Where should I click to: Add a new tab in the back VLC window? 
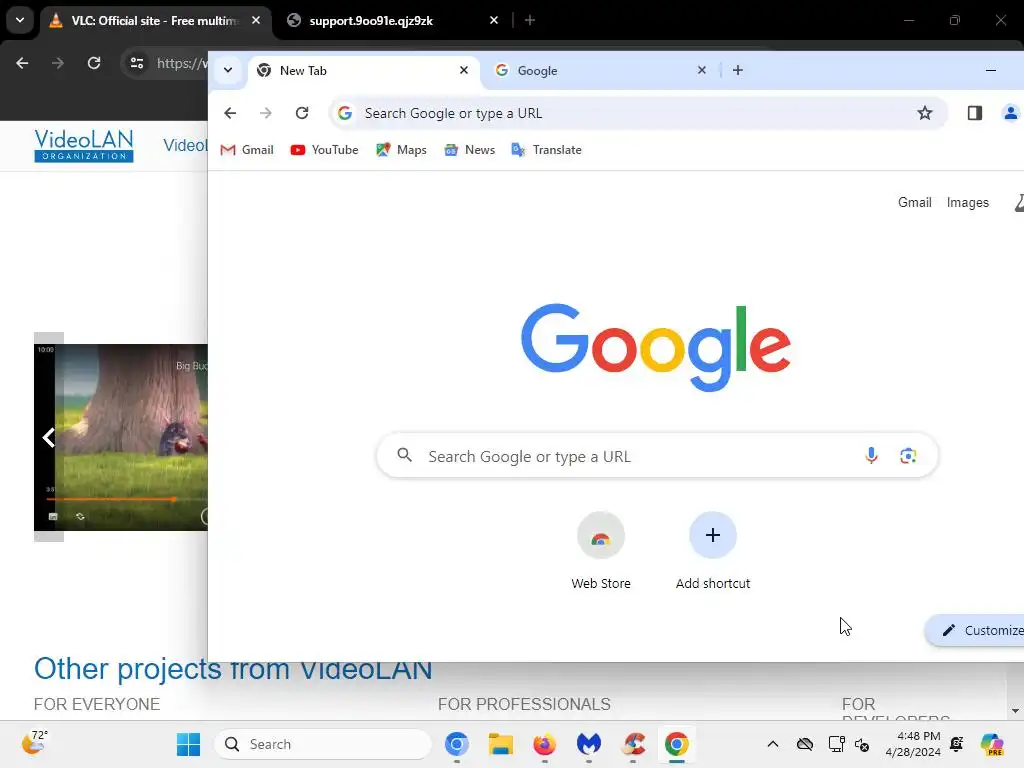click(530, 20)
